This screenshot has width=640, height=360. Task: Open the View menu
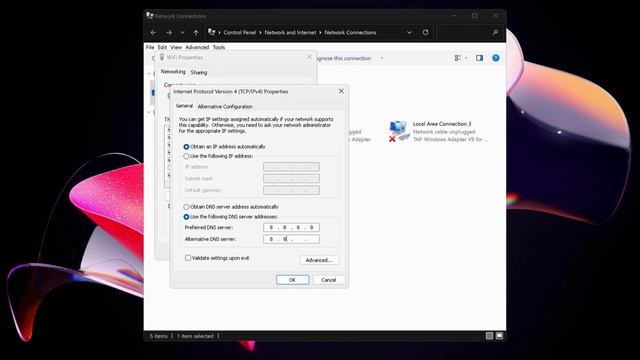click(176, 47)
